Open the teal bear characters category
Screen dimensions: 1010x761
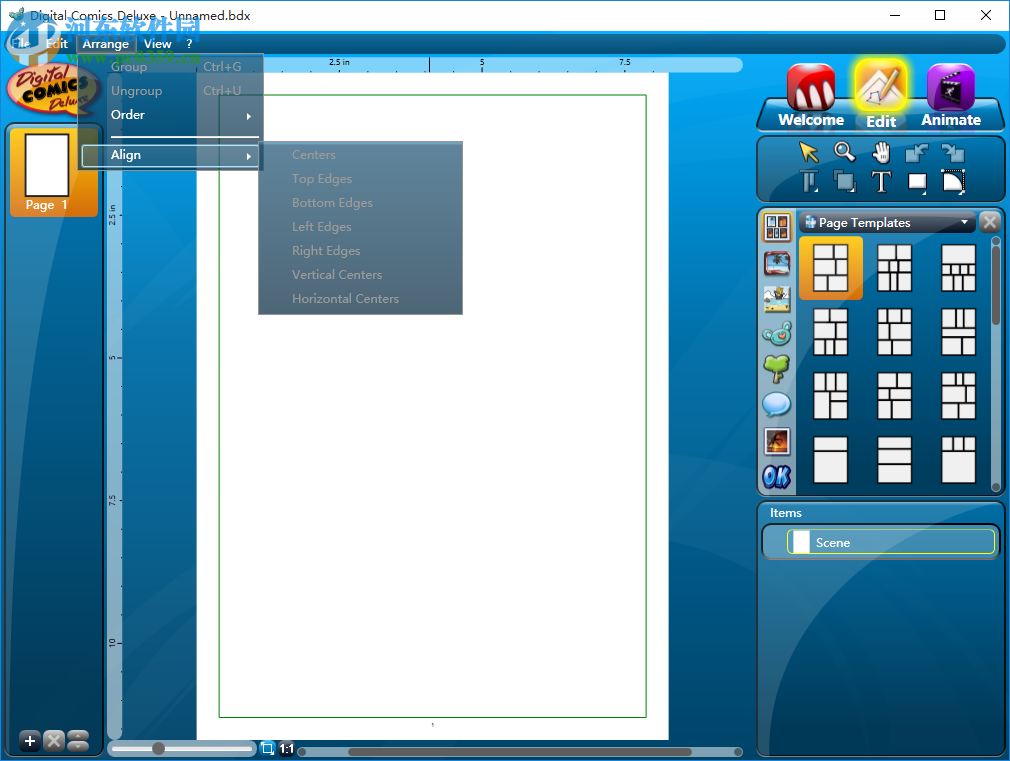(x=777, y=334)
